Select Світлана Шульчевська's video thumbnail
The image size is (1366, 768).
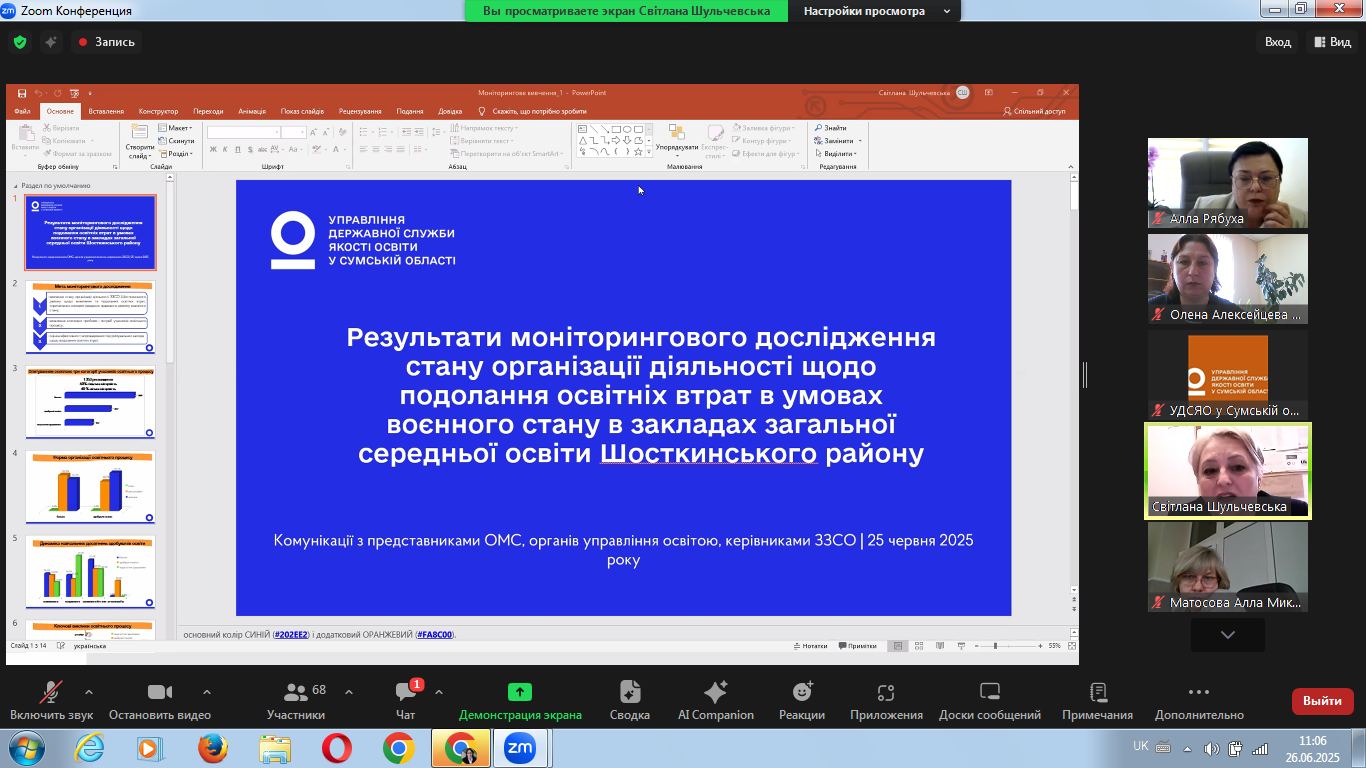(1227, 471)
